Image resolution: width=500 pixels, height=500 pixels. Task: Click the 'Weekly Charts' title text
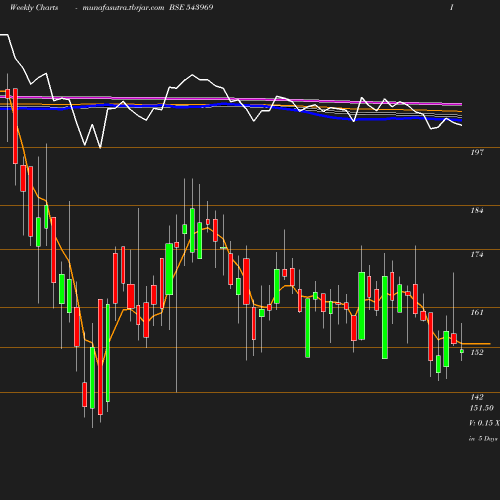34,7
